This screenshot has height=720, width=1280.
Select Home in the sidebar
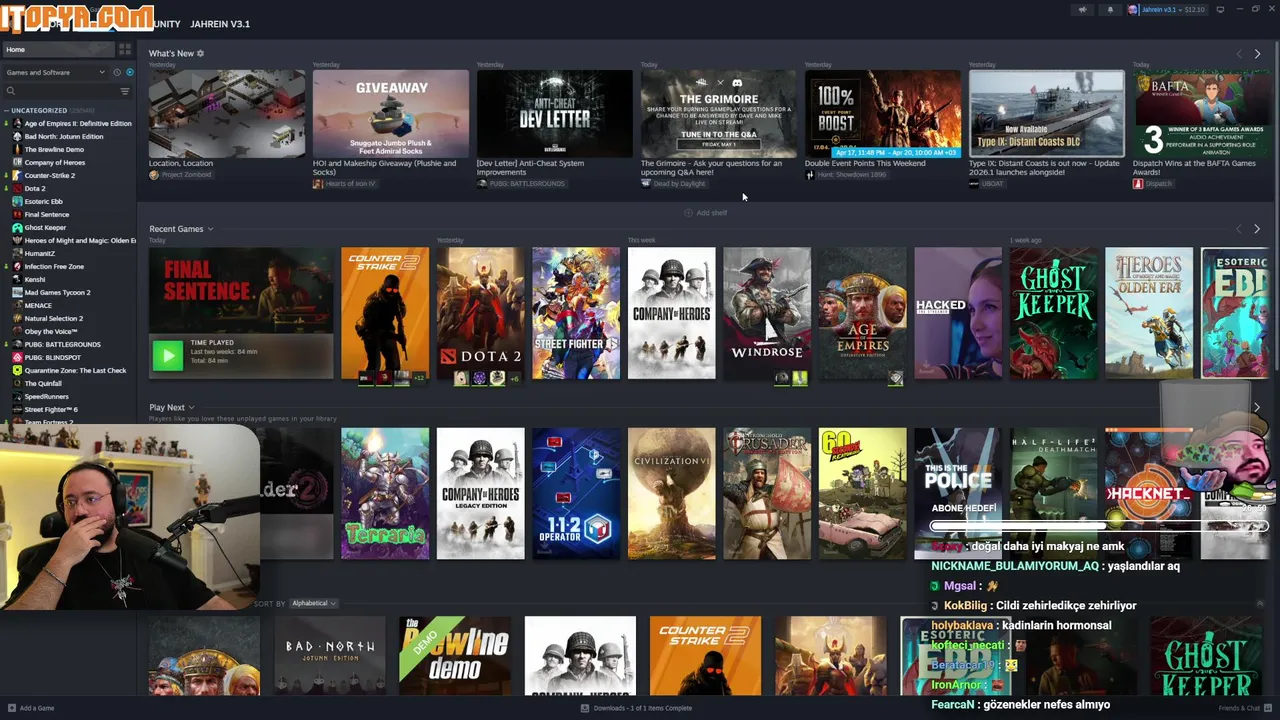tap(58, 49)
